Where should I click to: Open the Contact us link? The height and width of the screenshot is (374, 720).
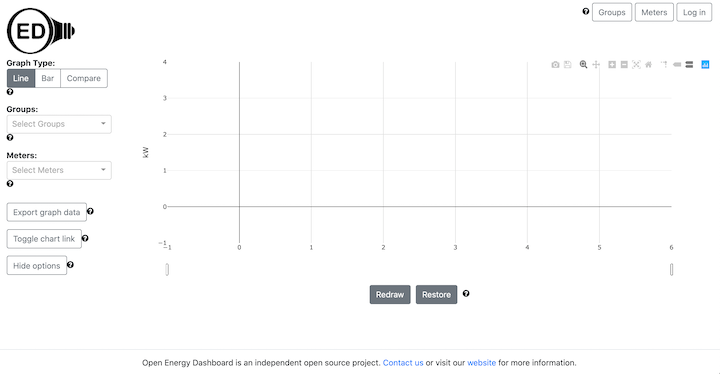pyautogui.click(x=403, y=363)
